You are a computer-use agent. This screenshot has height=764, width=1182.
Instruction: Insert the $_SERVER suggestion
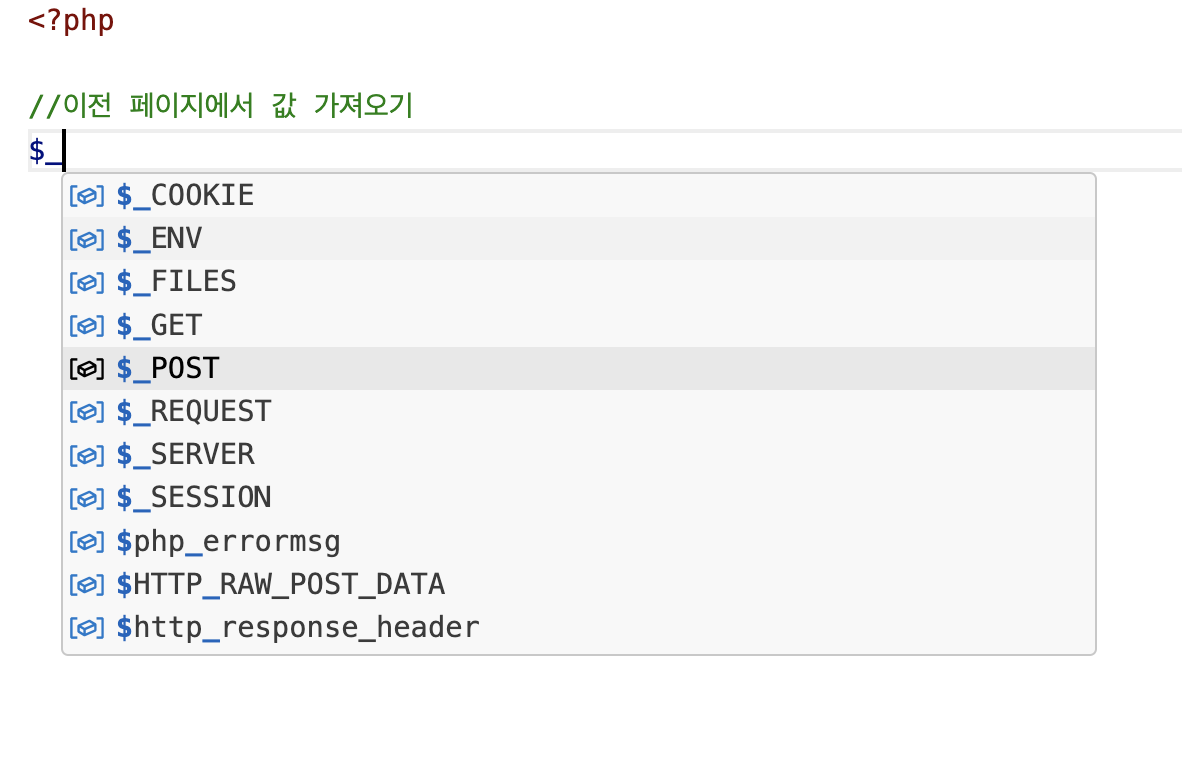click(x=185, y=455)
